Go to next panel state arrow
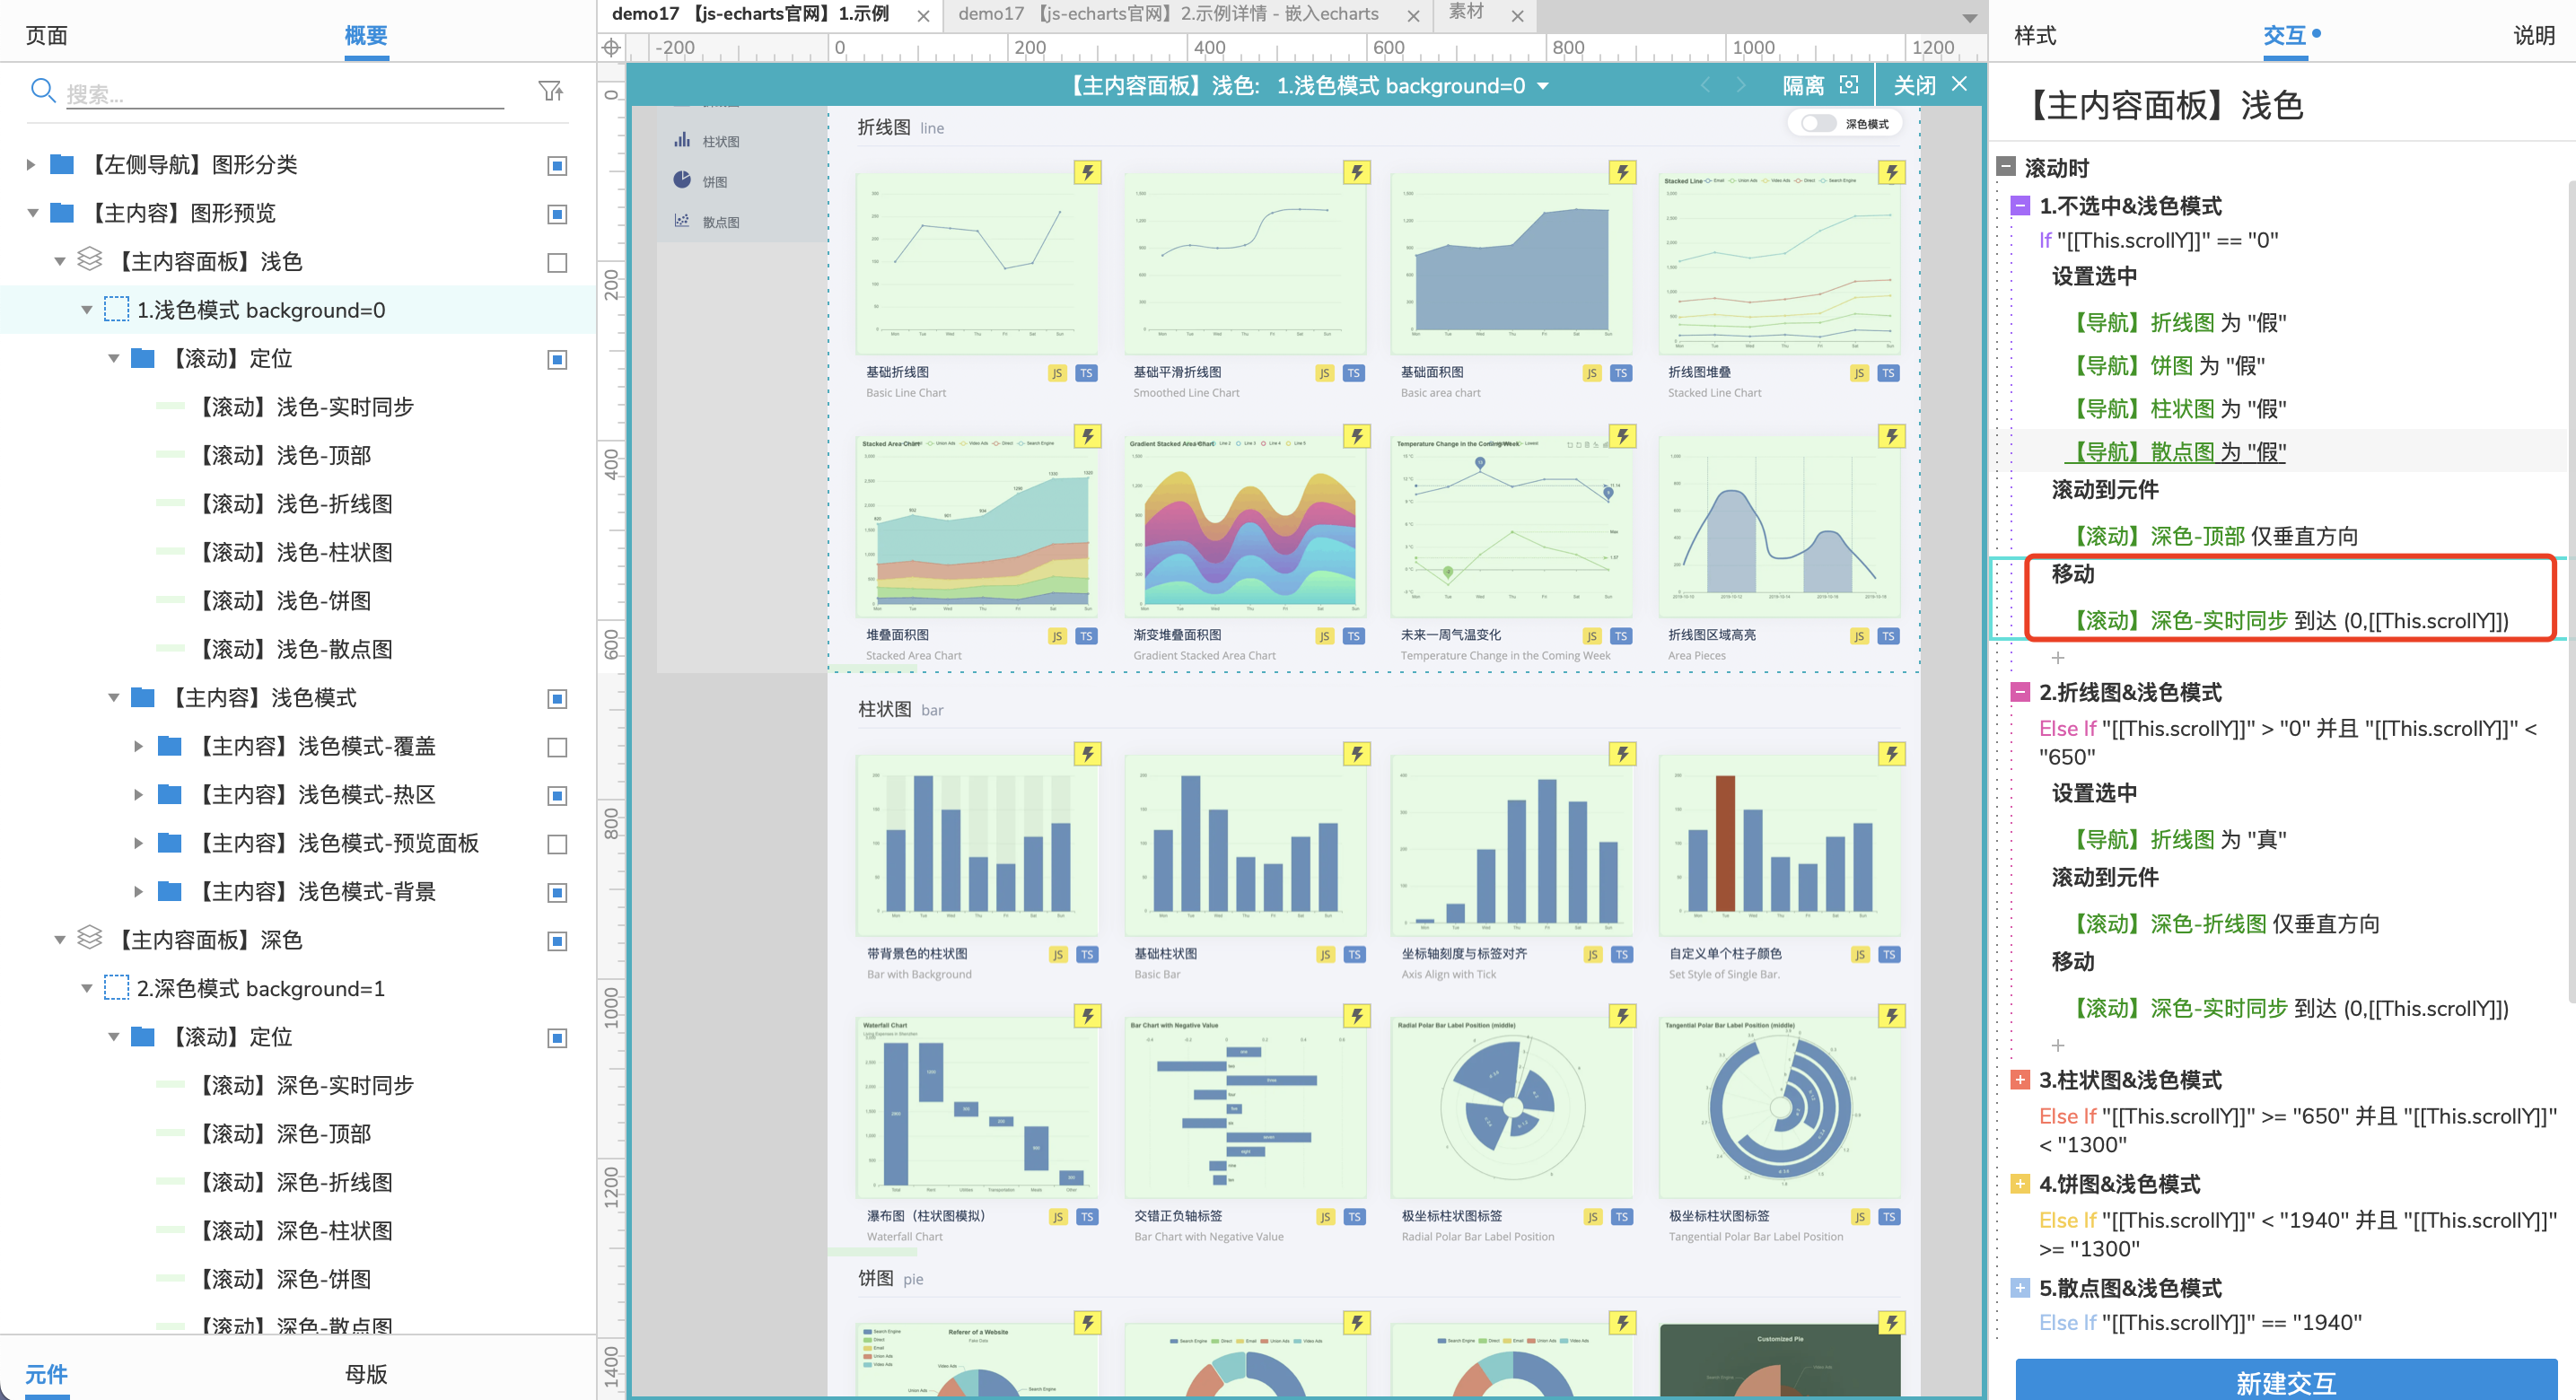 click(1741, 85)
